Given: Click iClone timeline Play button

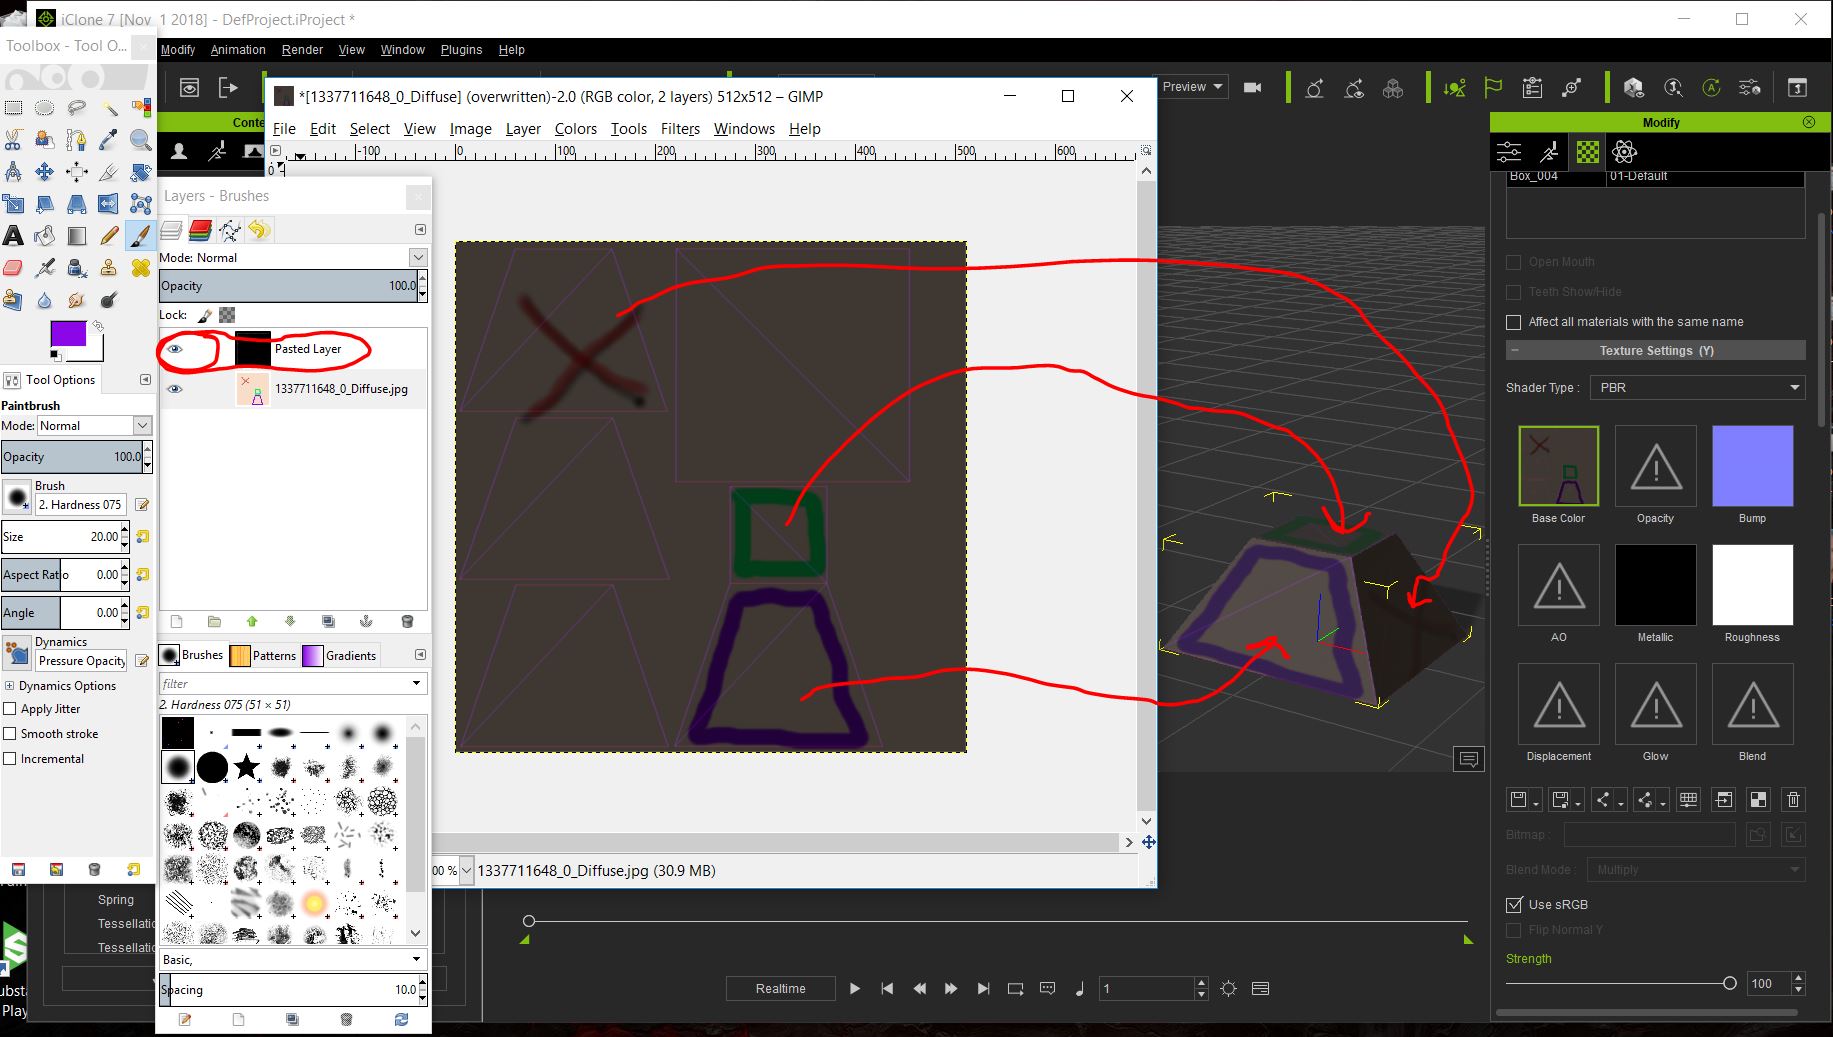Looking at the screenshot, I should 855,989.
